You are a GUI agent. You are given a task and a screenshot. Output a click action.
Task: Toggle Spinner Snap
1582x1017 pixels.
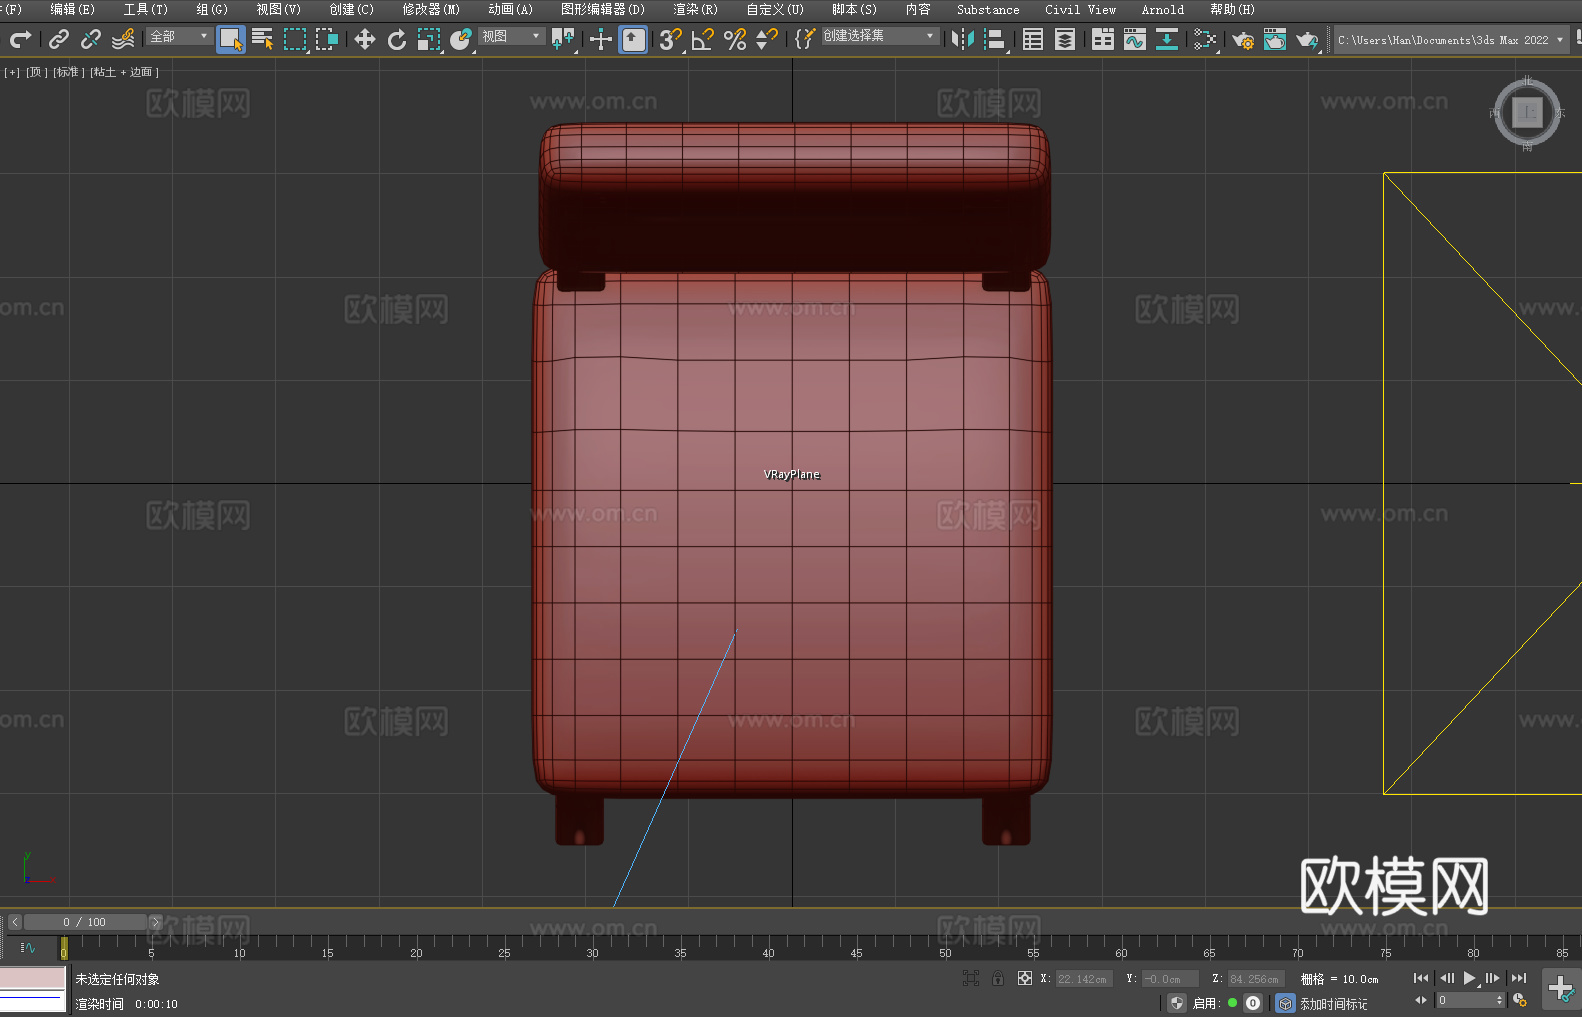pyautogui.click(x=767, y=39)
